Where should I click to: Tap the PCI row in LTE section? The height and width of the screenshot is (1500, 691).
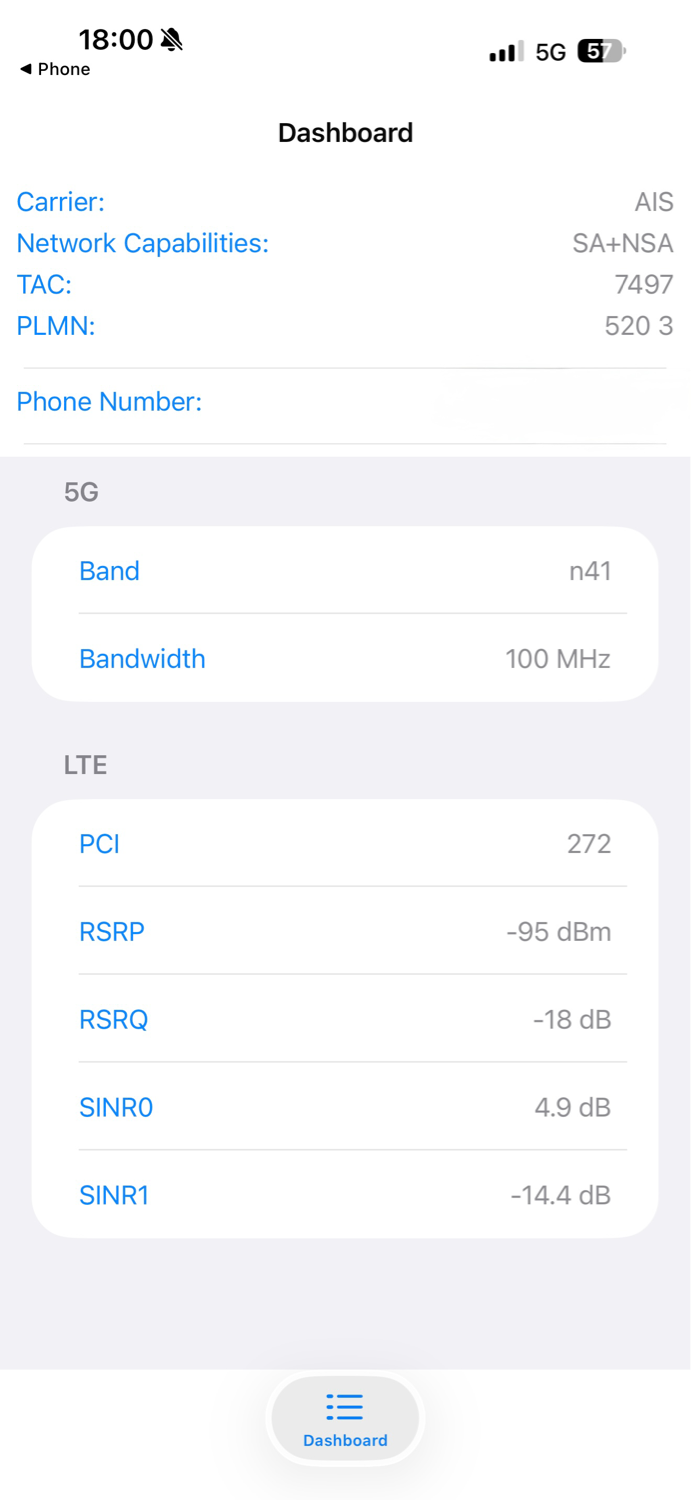point(345,844)
